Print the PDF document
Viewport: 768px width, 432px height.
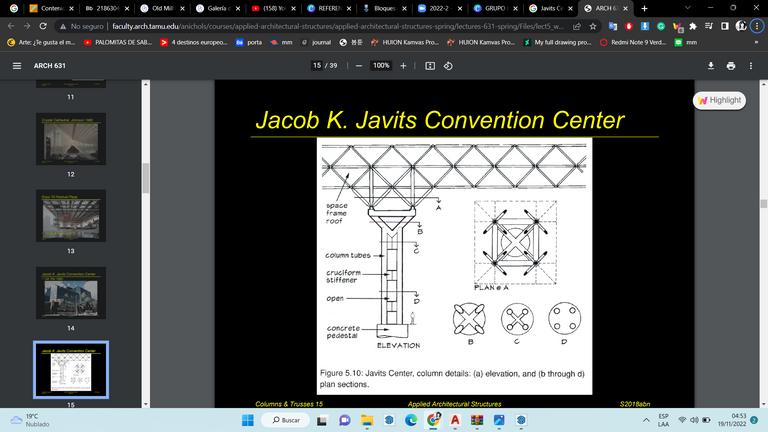pos(731,66)
